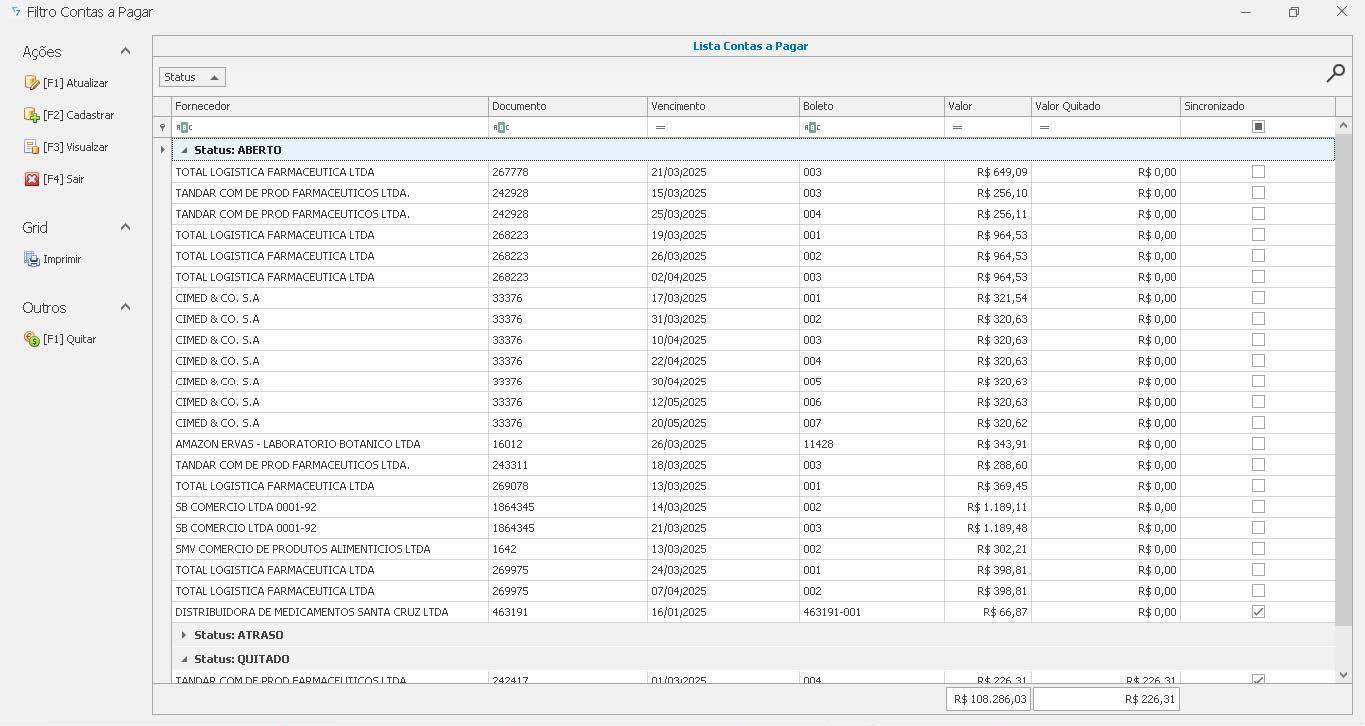The width and height of the screenshot is (1365, 726).
Task: Collapse the Ações panel chevron
Action: tap(125, 51)
